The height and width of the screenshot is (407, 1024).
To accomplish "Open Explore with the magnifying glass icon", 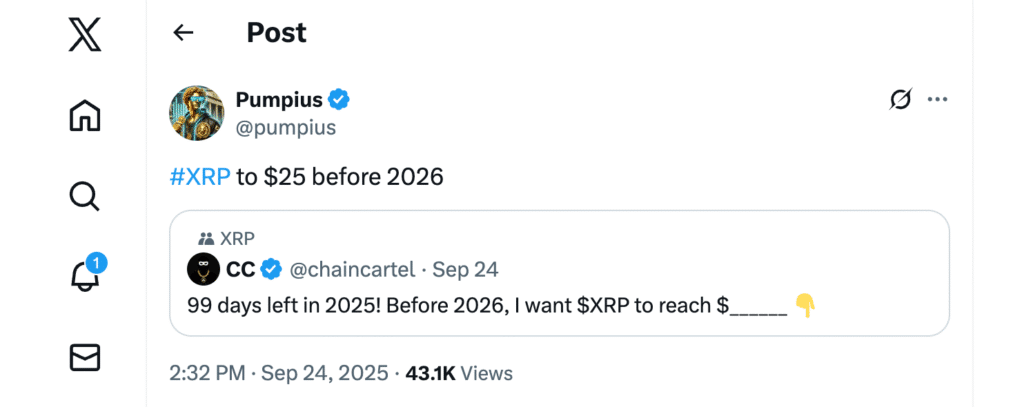I will point(84,195).
